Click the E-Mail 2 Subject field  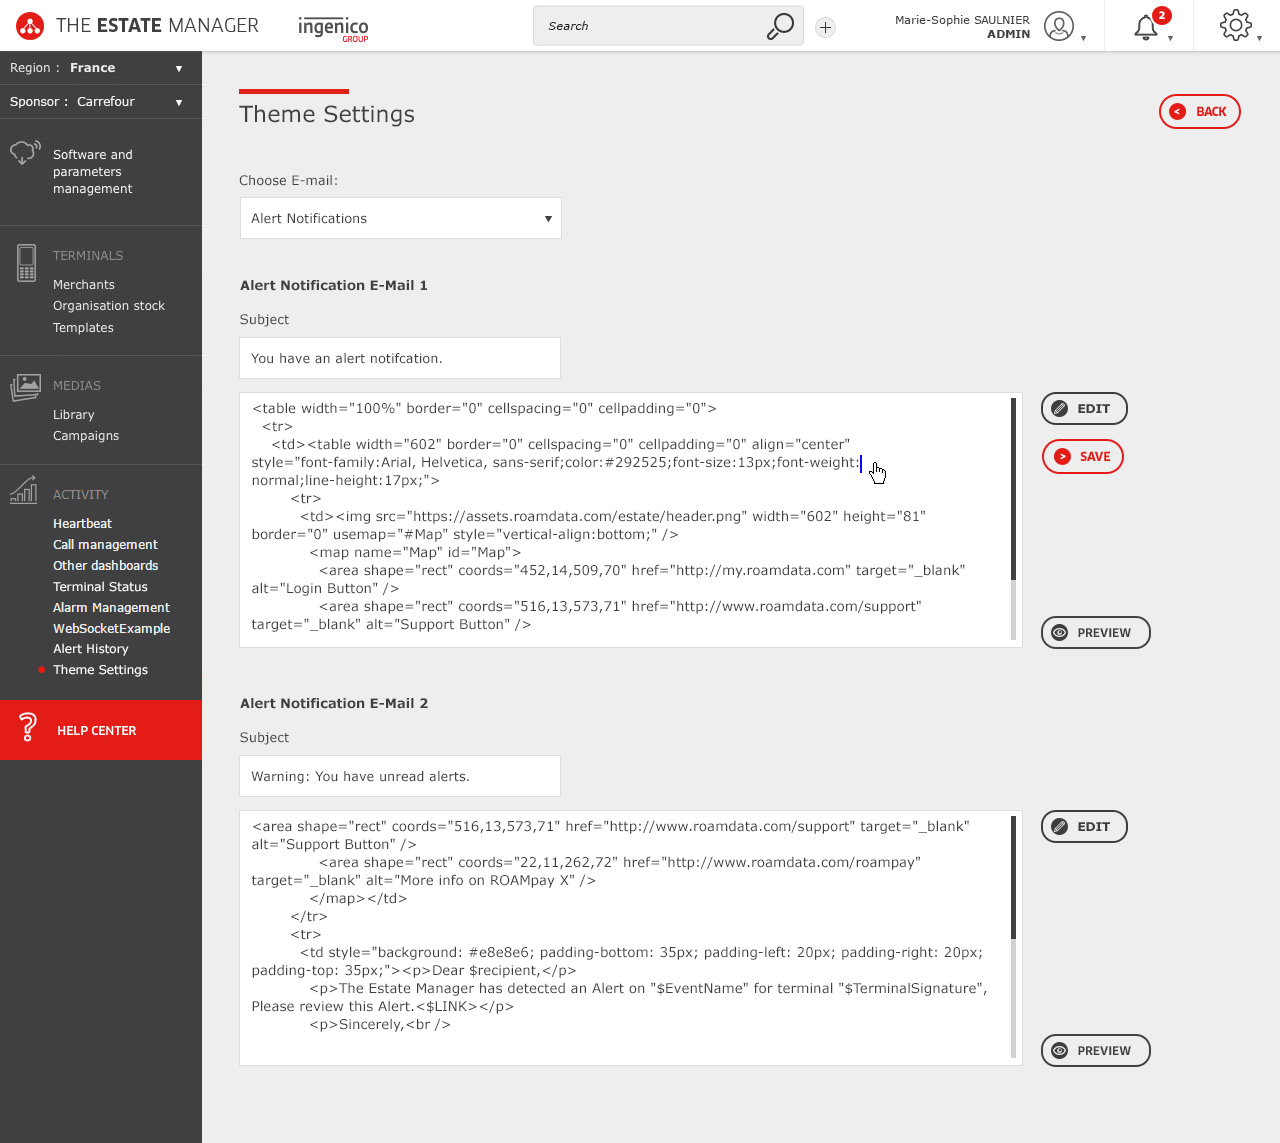pos(400,776)
